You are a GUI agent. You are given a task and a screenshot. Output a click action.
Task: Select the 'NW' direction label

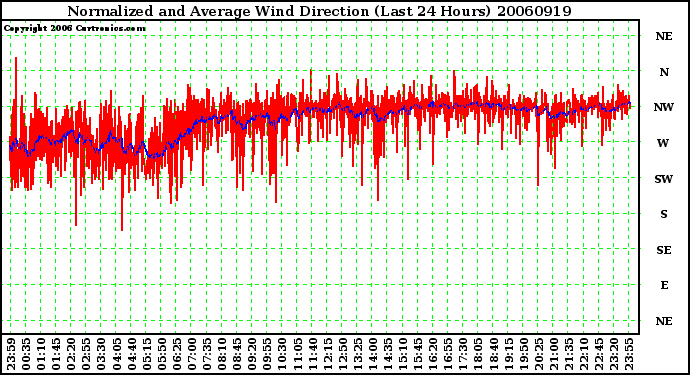coord(664,107)
